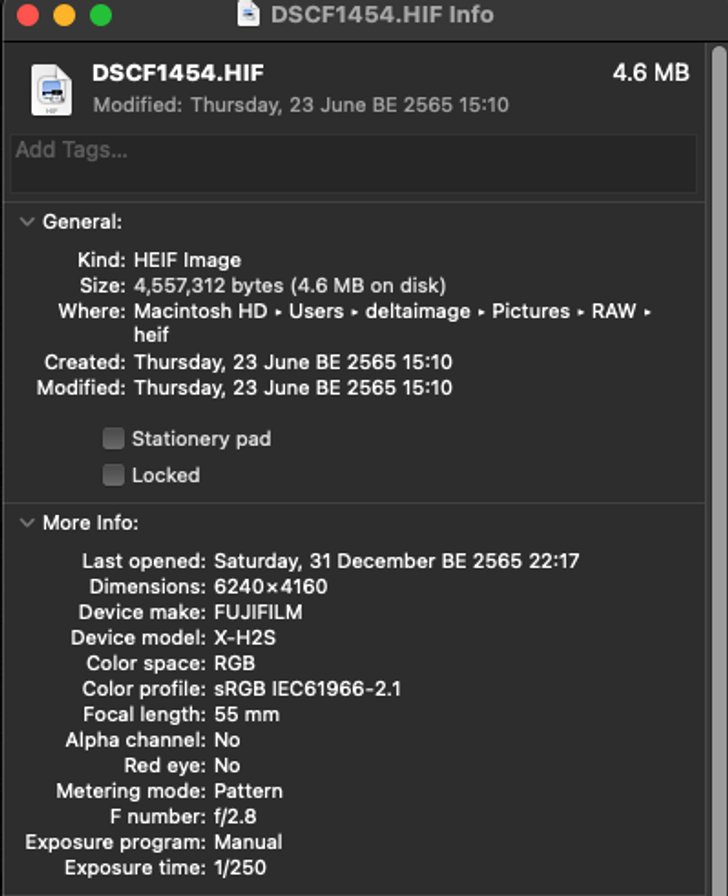Click the document proxy icon in title bar
Viewport: 728px width, 896px height.
(x=248, y=15)
